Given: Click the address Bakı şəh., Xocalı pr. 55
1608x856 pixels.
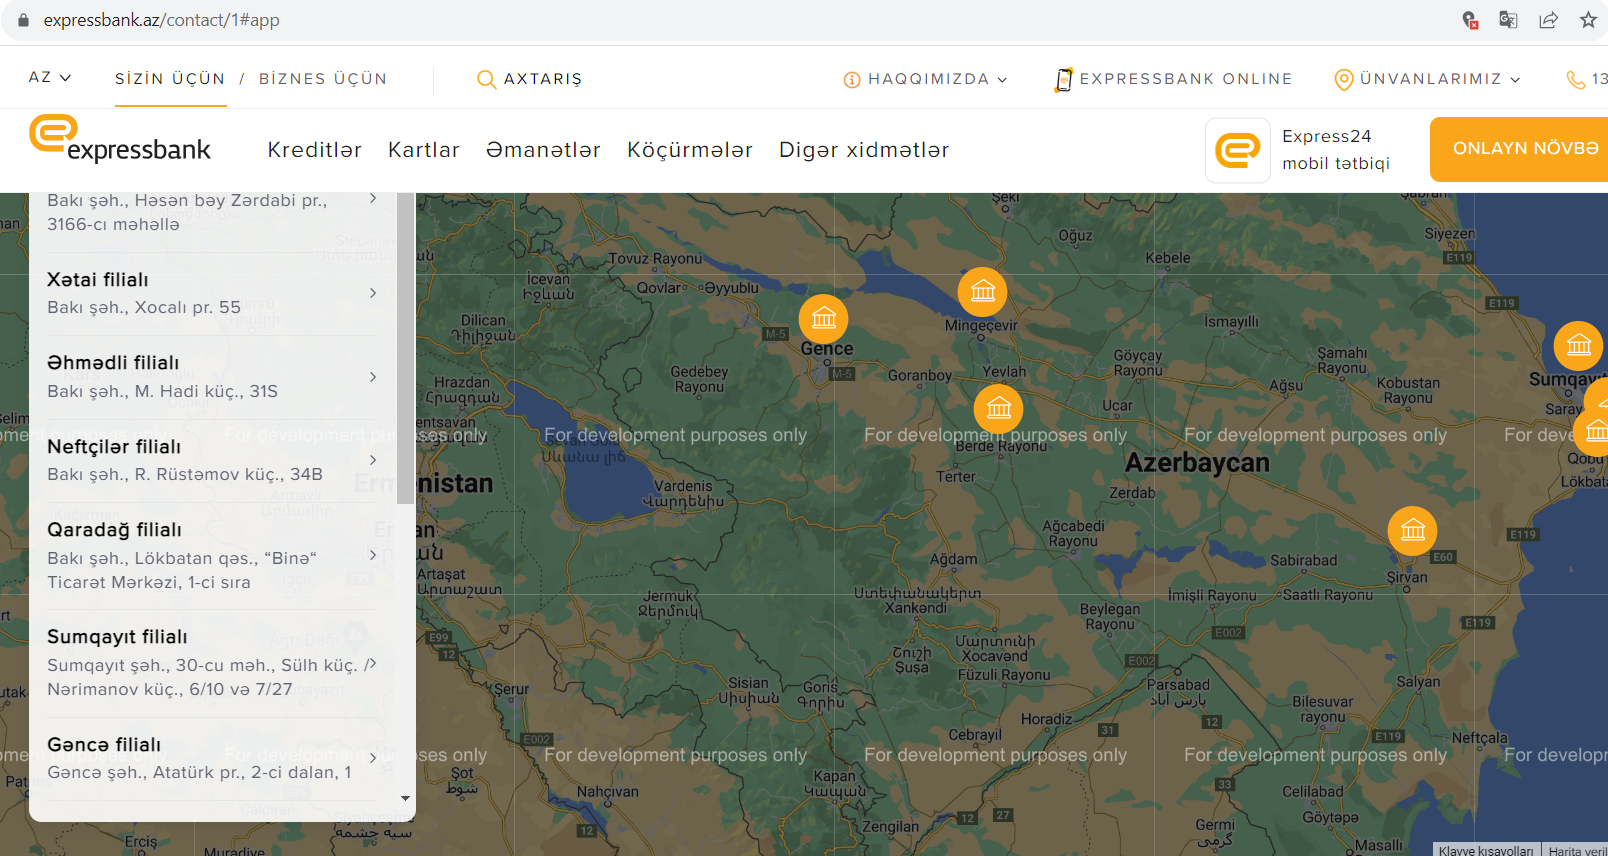Looking at the screenshot, I should tap(144, 308).
